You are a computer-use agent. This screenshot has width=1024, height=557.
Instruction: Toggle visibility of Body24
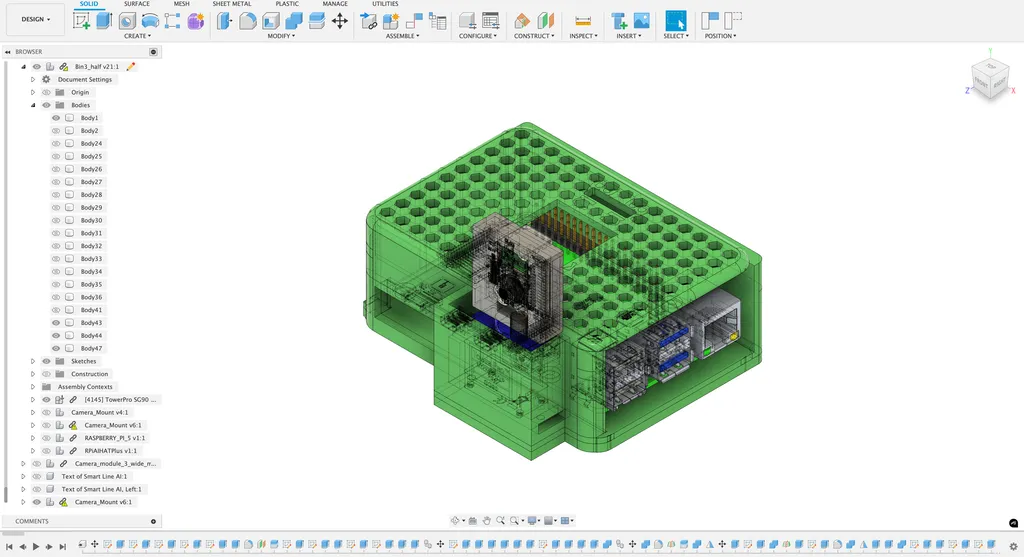tap(56, 143)
